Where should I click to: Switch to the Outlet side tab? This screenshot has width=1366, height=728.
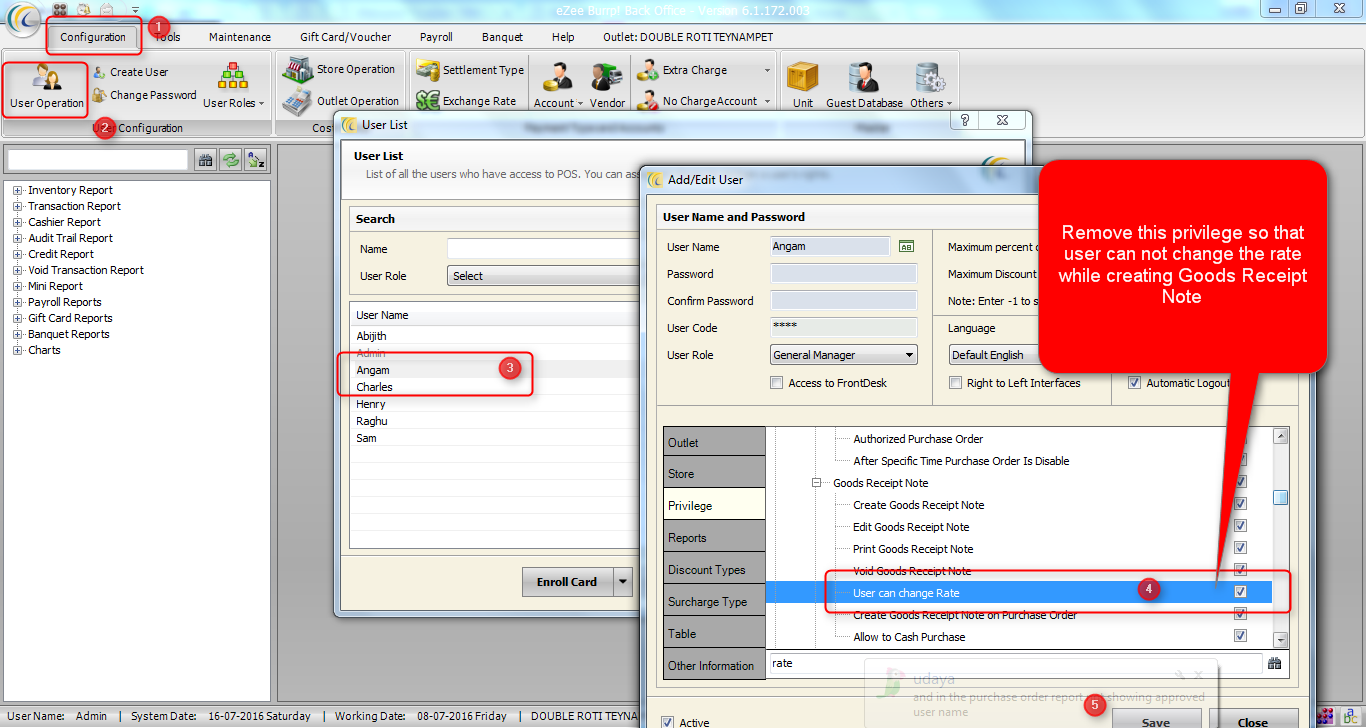714,442
